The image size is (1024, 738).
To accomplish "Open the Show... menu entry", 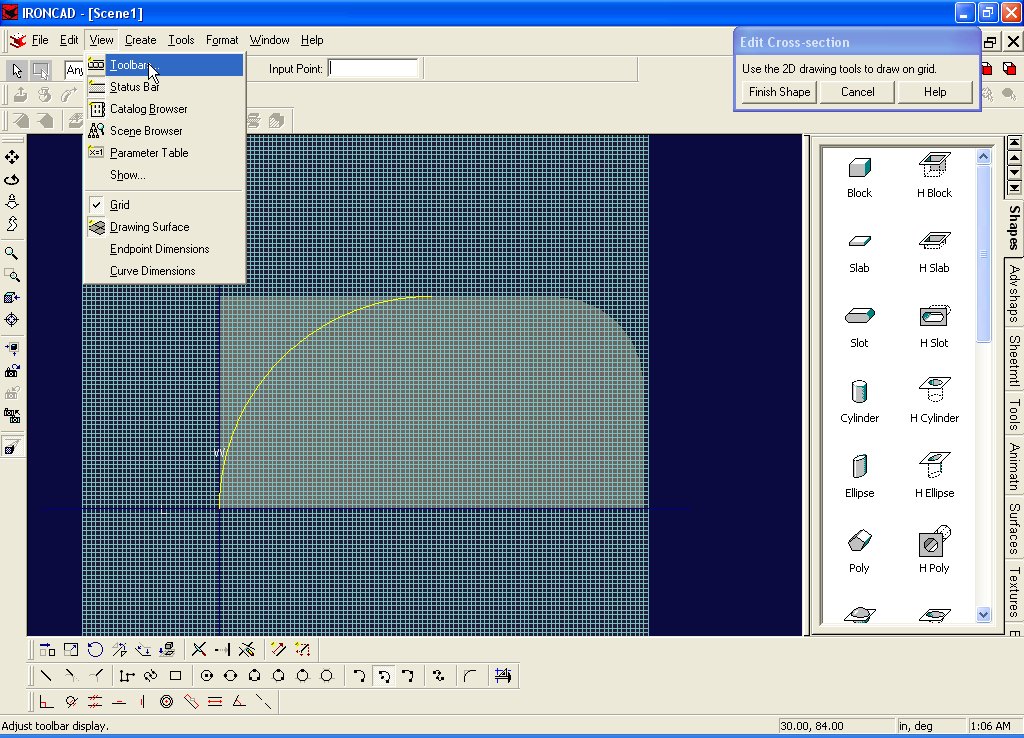I will point(165,175).
